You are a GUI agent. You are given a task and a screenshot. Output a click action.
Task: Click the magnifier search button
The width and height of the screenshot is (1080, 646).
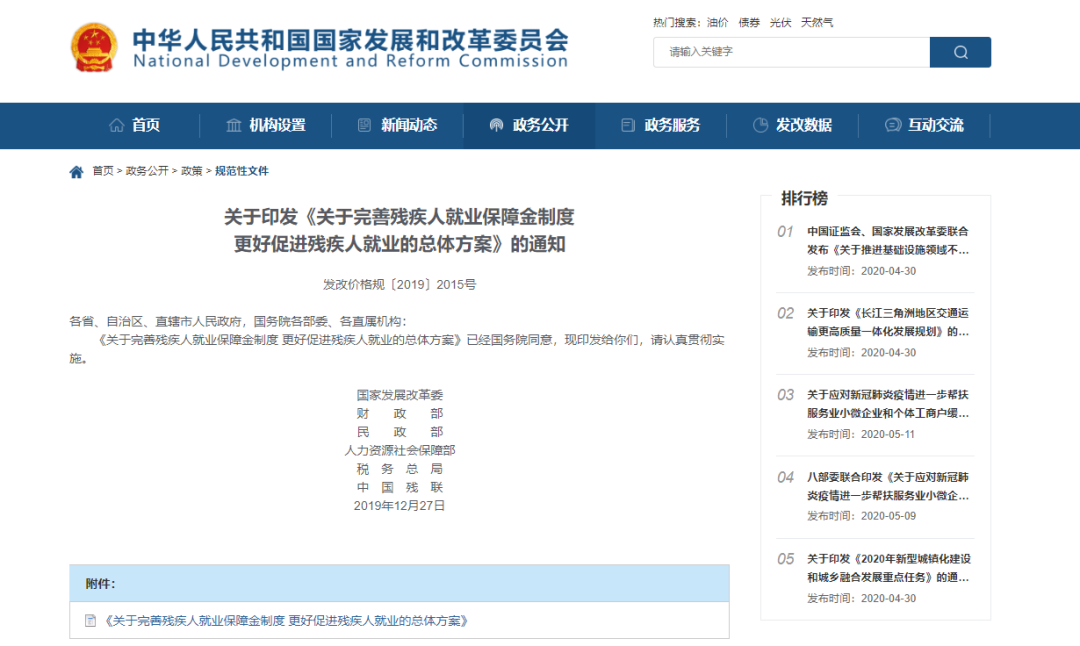tap(960, 52)
